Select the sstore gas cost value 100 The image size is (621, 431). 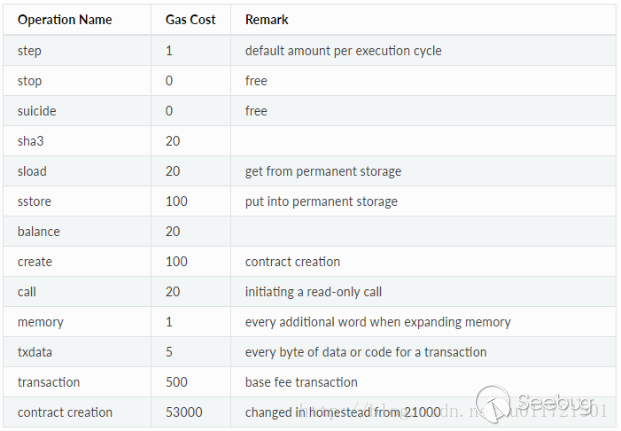pos(176,201)
